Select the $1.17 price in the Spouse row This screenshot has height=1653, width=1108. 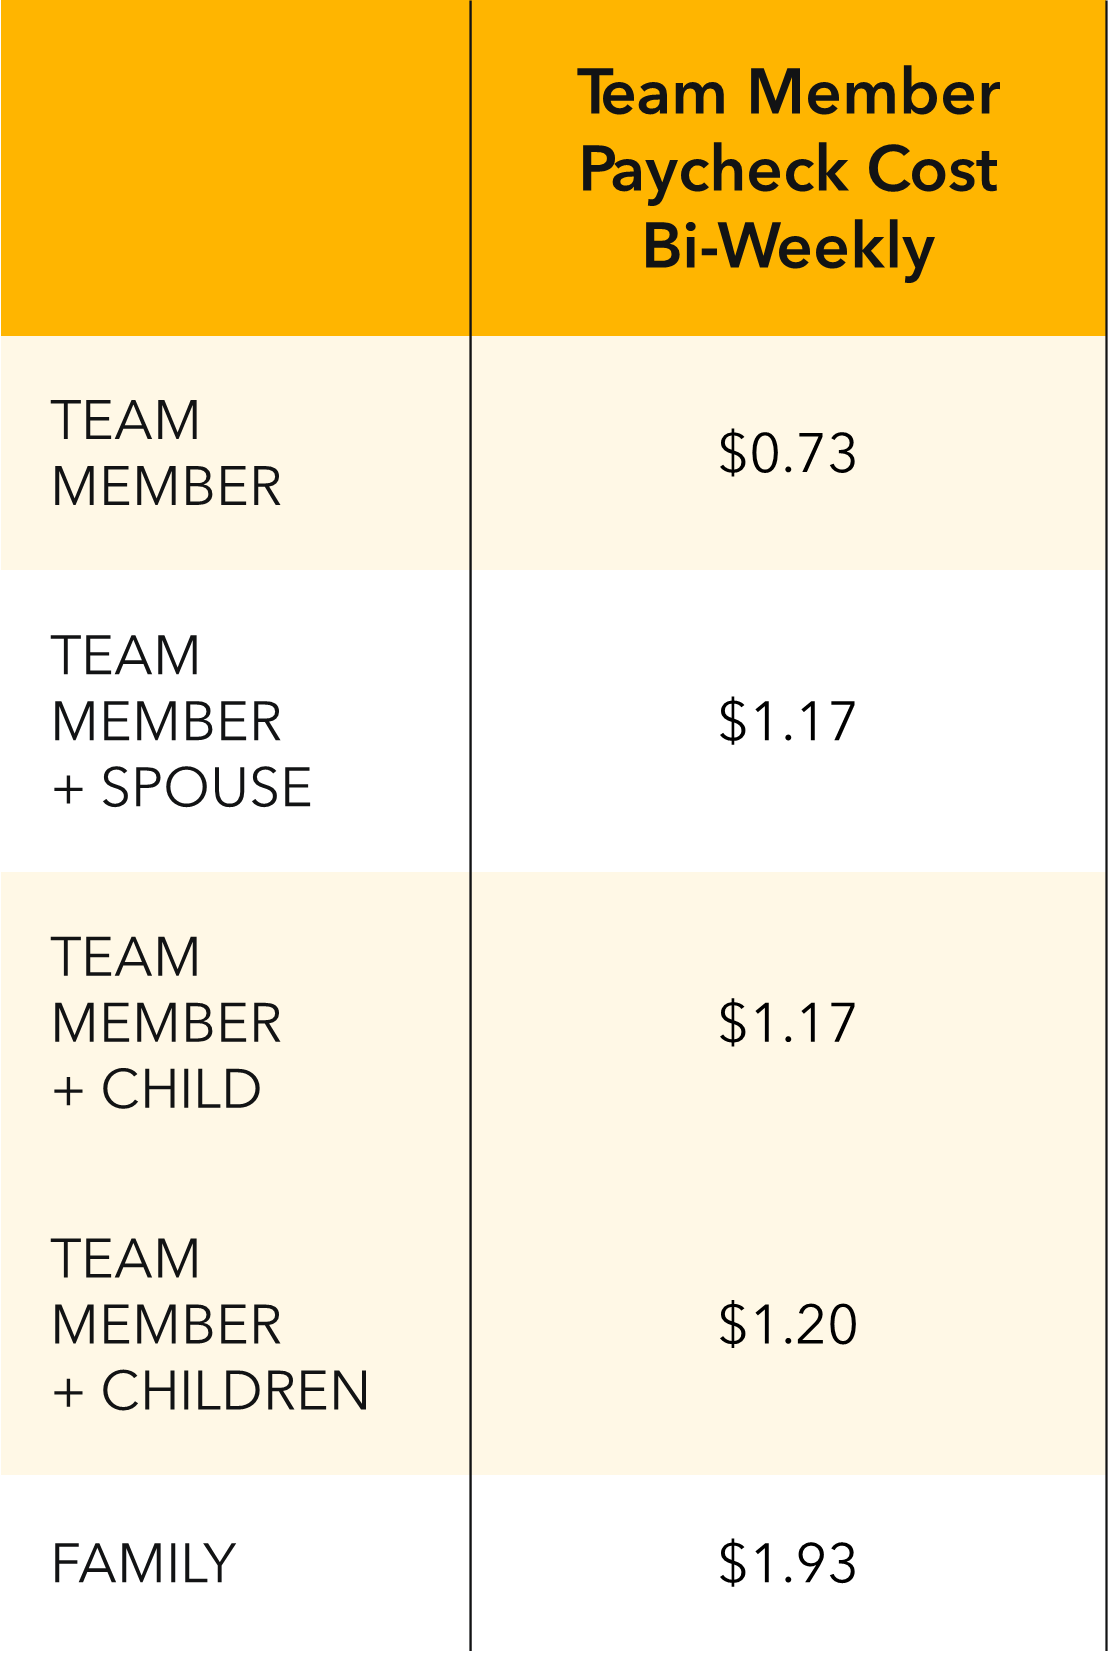click(787, 721)
